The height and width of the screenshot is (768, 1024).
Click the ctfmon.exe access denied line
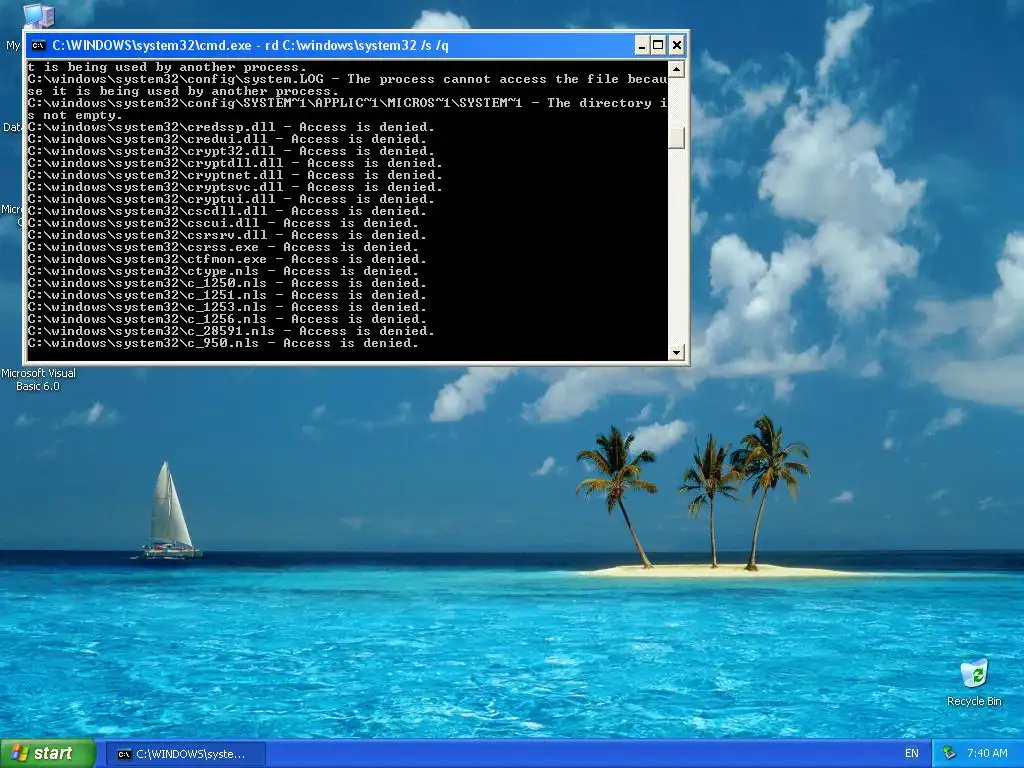[x=227, y=259]
